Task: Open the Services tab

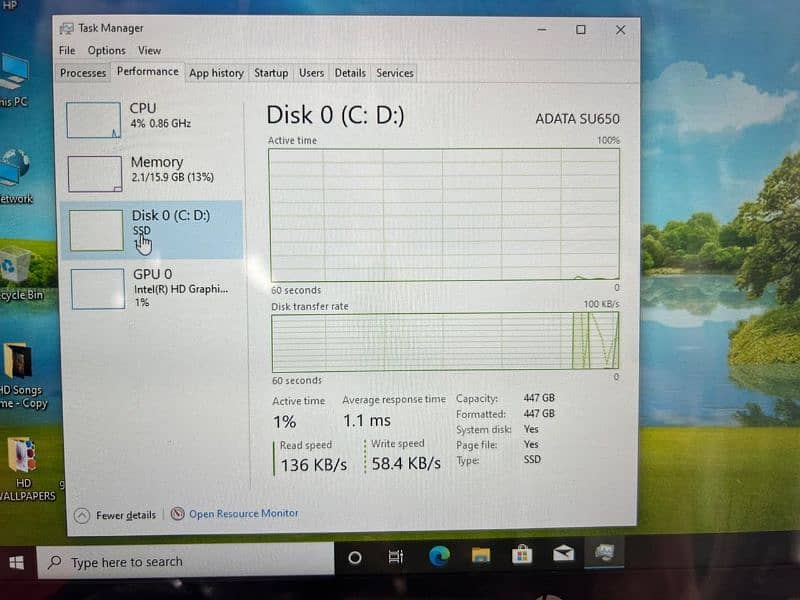Action: [x=395, y=73]
